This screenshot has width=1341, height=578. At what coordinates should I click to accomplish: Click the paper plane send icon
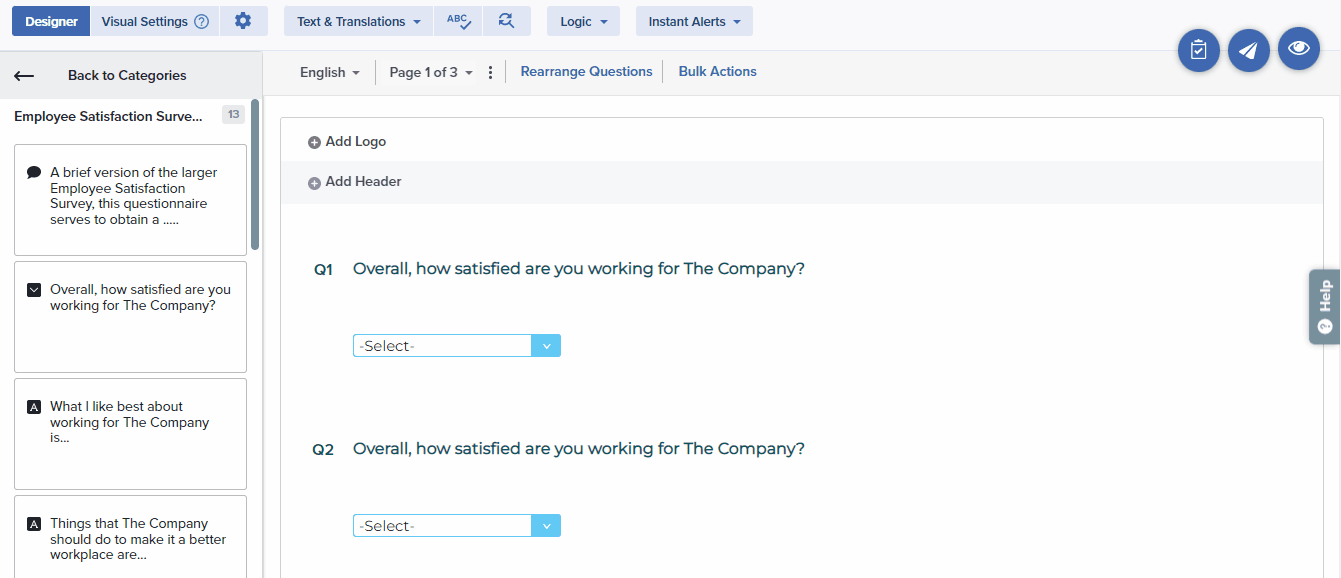1248,50
